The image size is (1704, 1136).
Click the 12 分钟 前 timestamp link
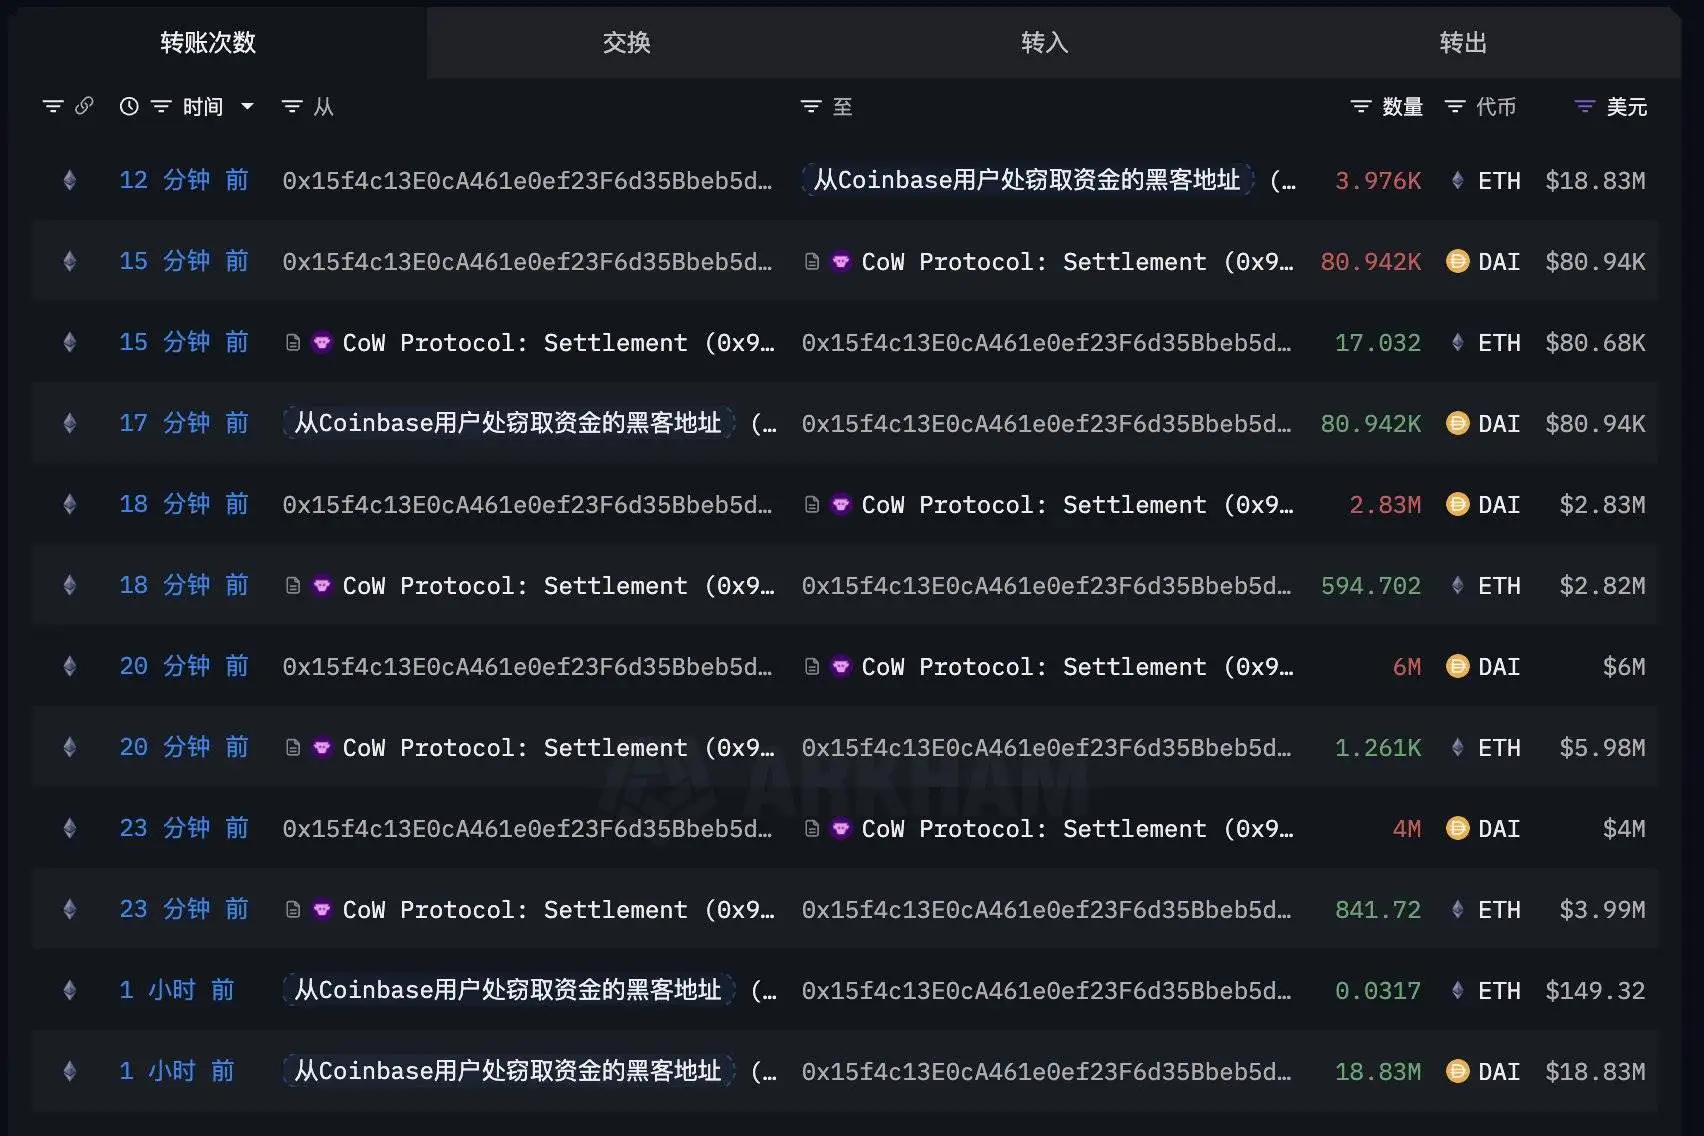coord(184,180)
